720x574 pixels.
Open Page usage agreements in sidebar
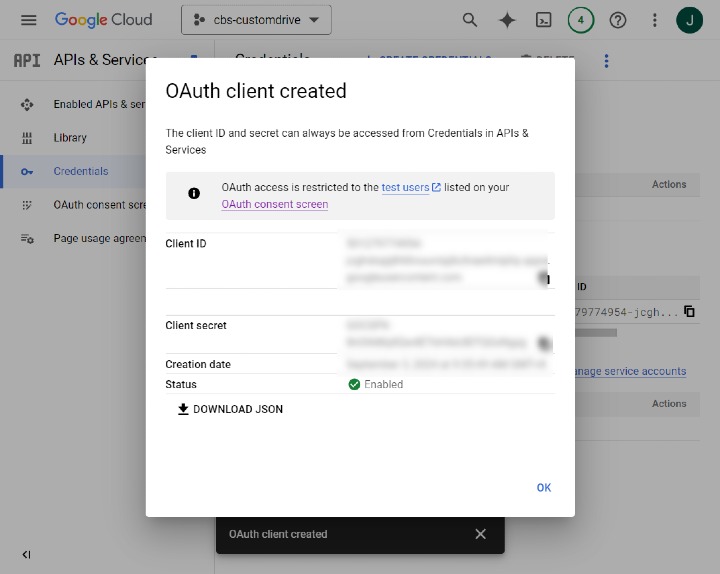coord(98,238)
